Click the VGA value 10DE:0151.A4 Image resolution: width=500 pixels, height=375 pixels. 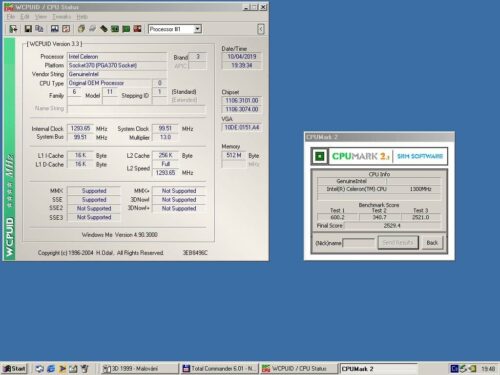[242, 127]
